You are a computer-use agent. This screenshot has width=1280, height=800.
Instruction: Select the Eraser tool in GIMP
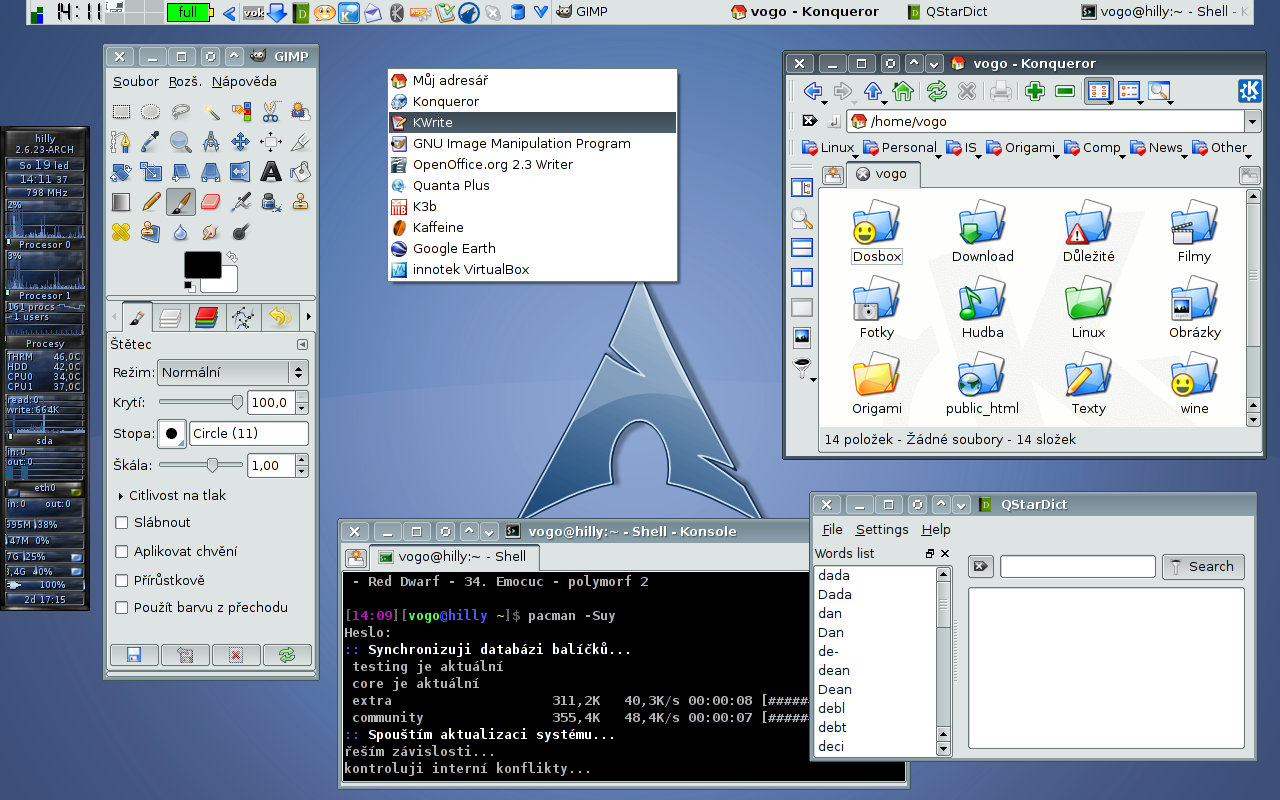210,202
